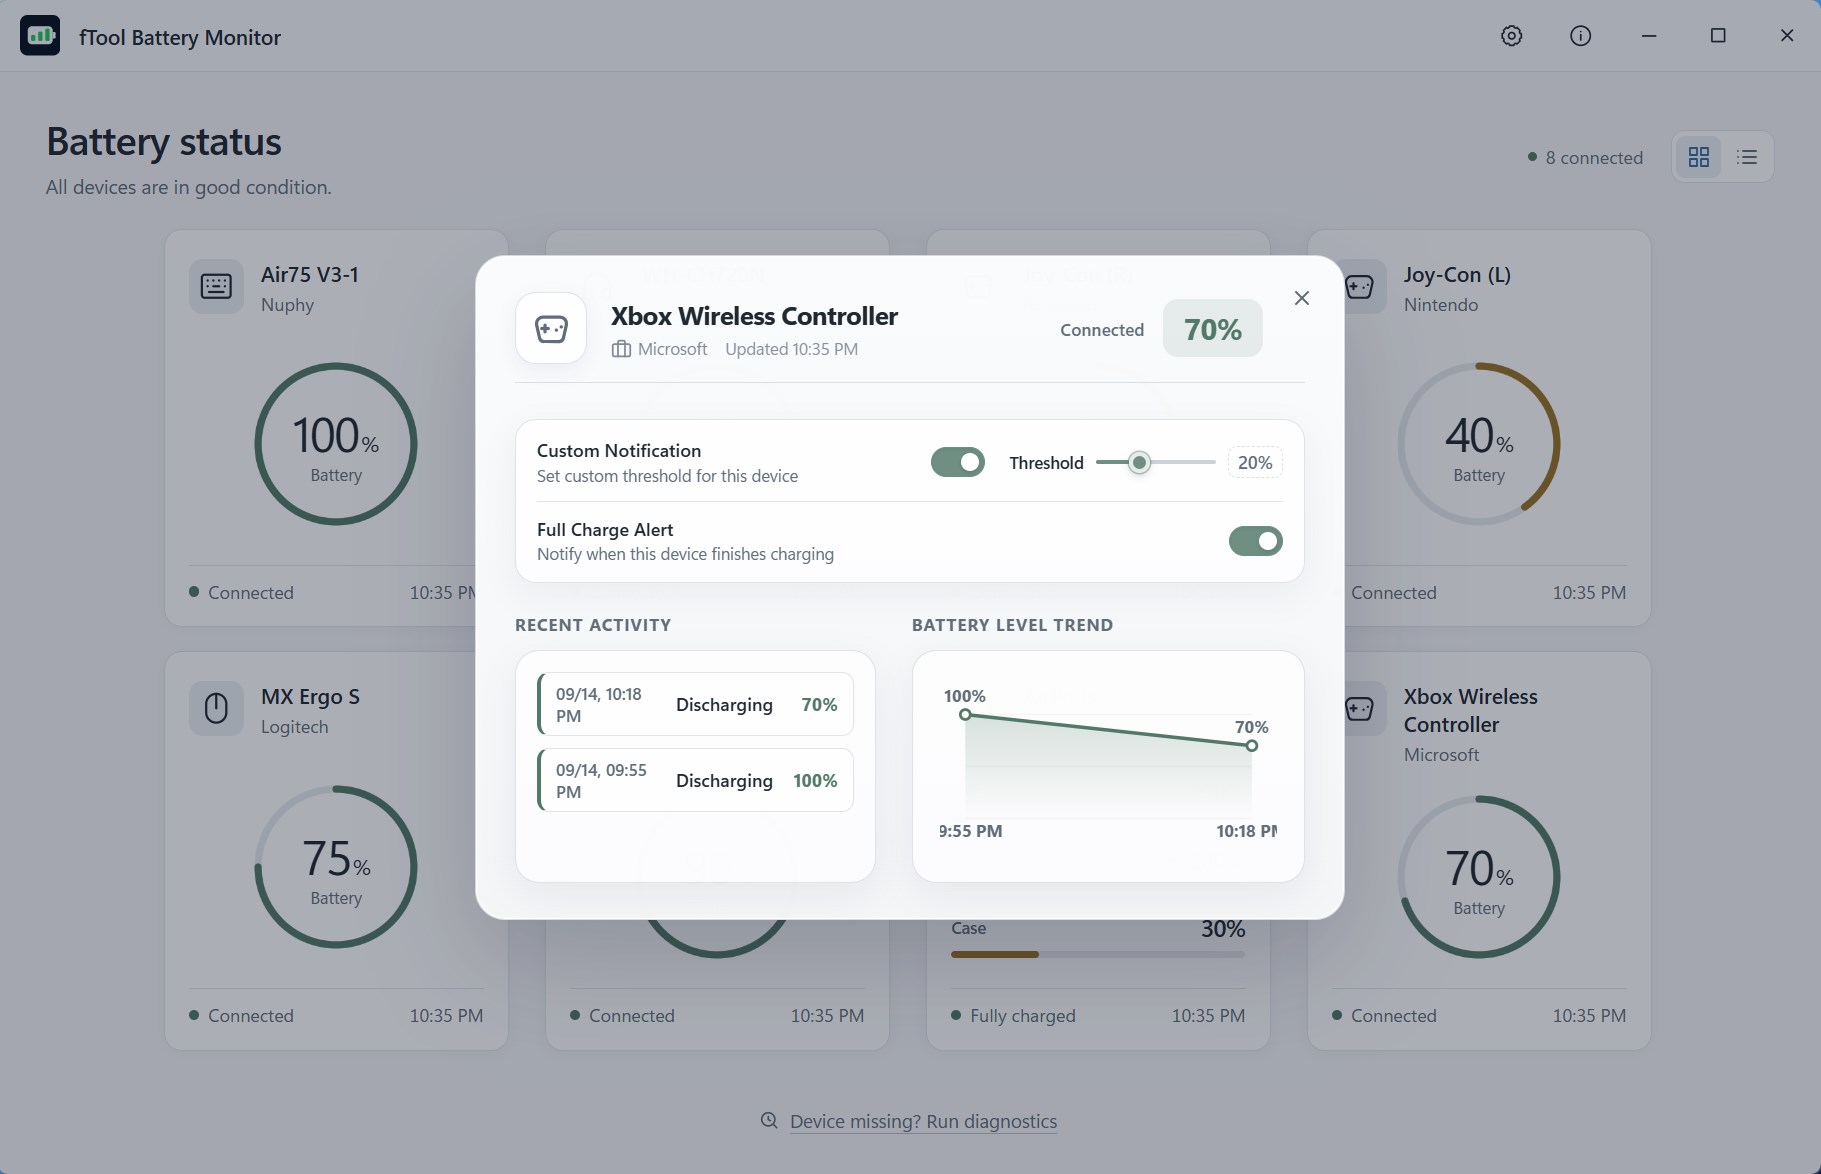Click the 'Case' label above progress bar
This screenshot has width=1821, height=1174.
968,928
